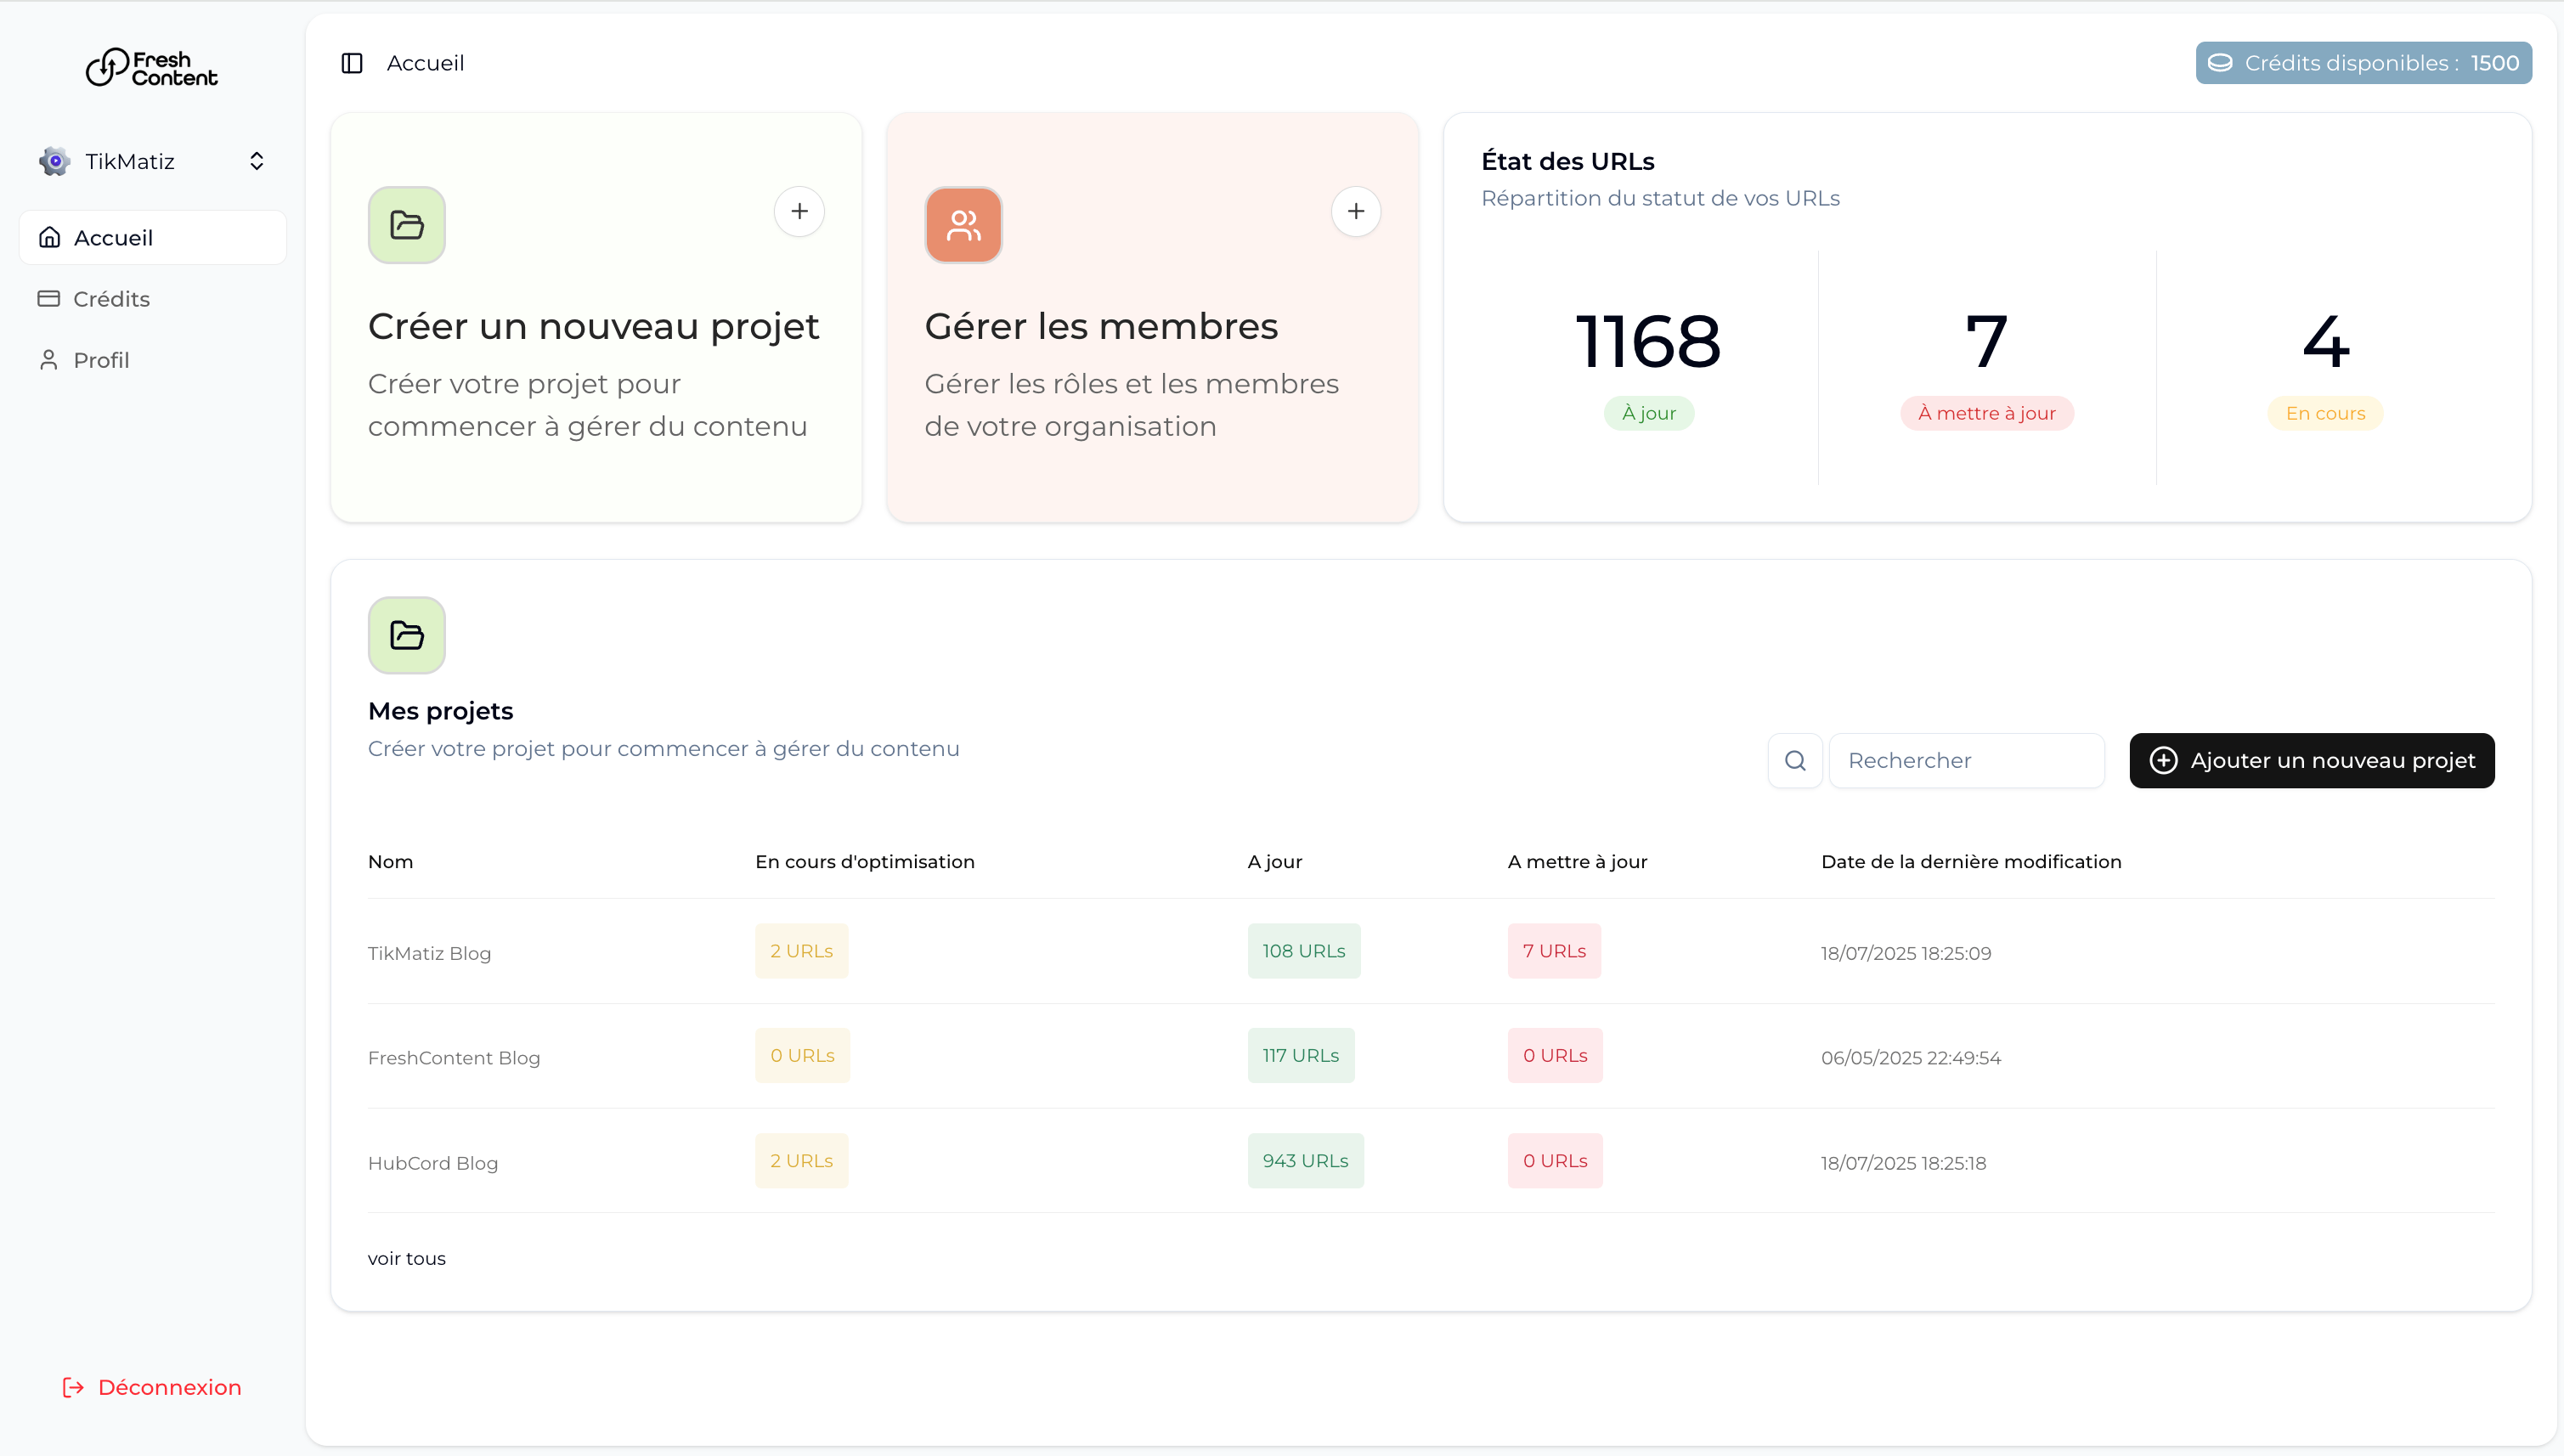The height and width of the screenshot is (1456, 2564).
Task: Toggle the sidebar panel icon
Action: pos(352,63)
